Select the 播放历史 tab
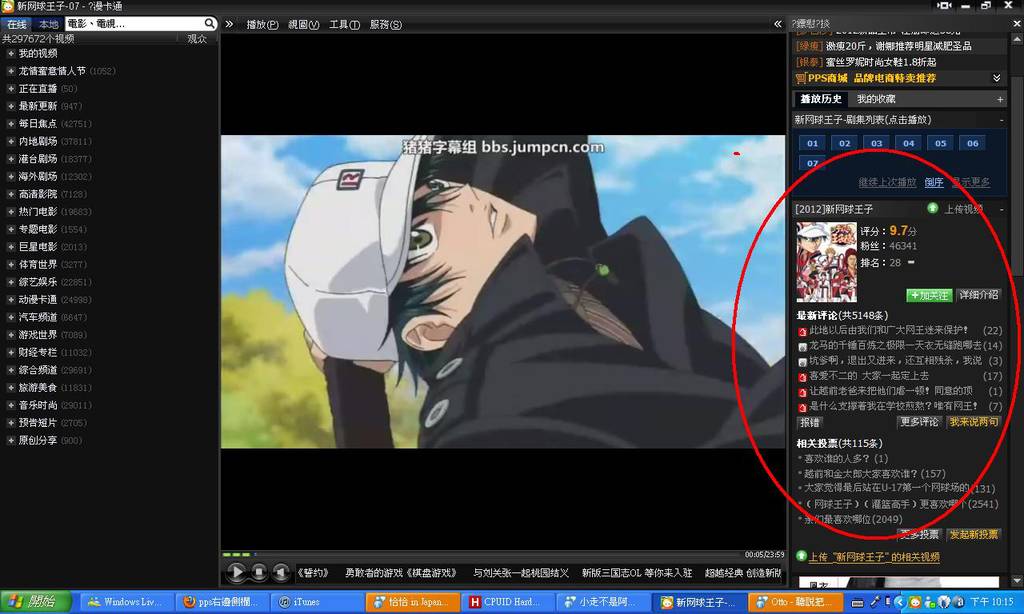 point(821,99)
